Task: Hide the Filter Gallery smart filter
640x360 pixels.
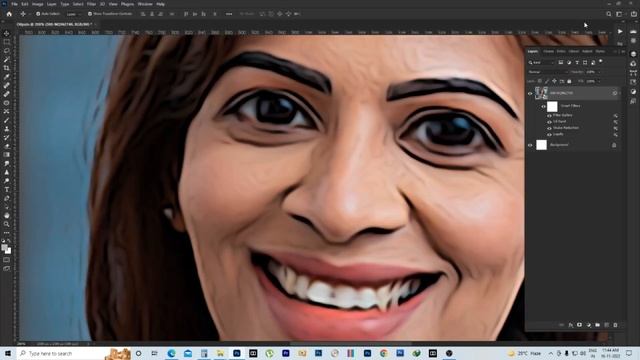Action: (x=549, y=116)
